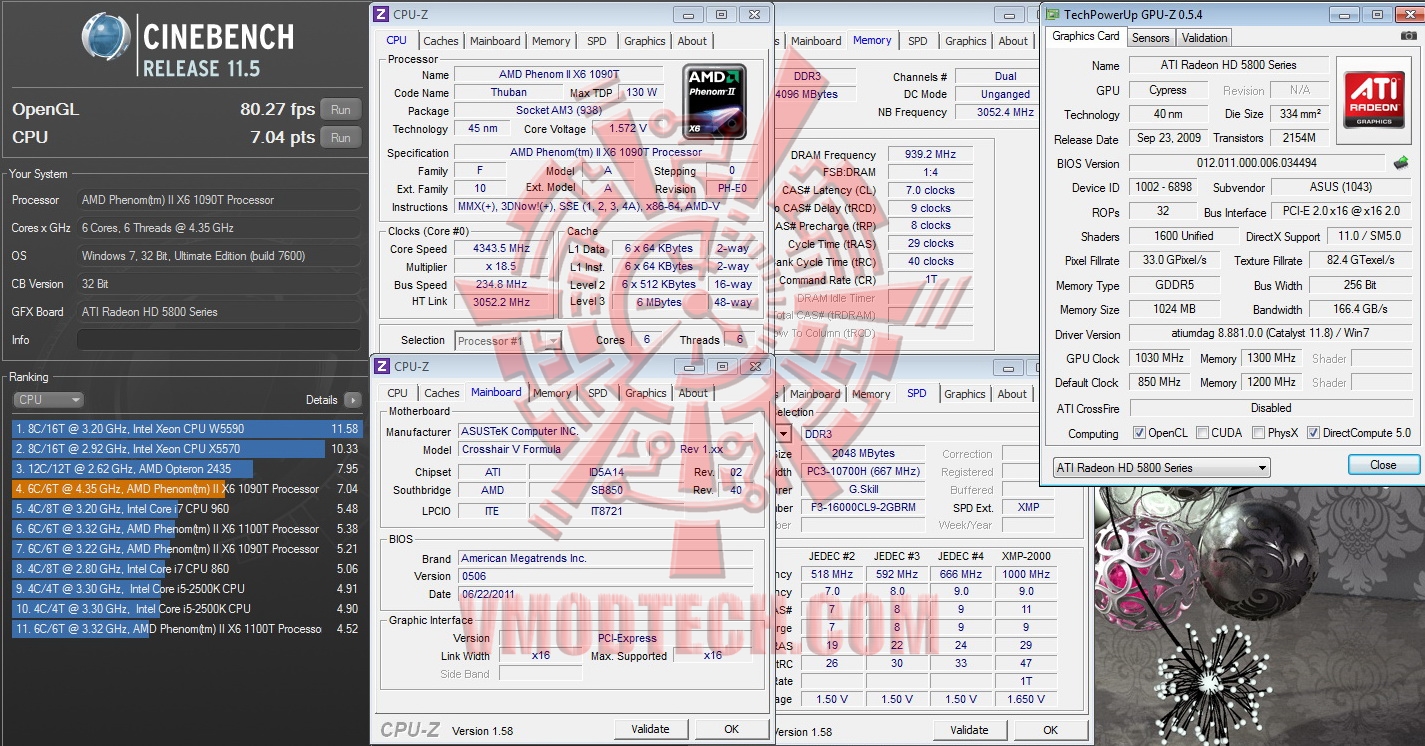Select Graphics tab in CPU-Z Mainboard window
The height and width of the screenshot is (746, 1425).
(646, 393)
